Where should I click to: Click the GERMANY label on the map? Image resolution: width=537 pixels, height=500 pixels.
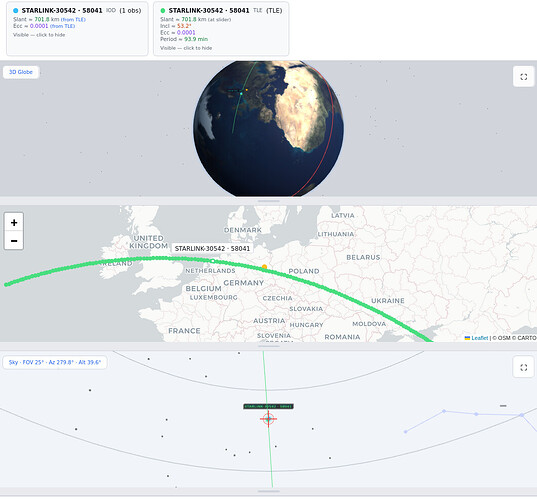click(x=244, y=283)
